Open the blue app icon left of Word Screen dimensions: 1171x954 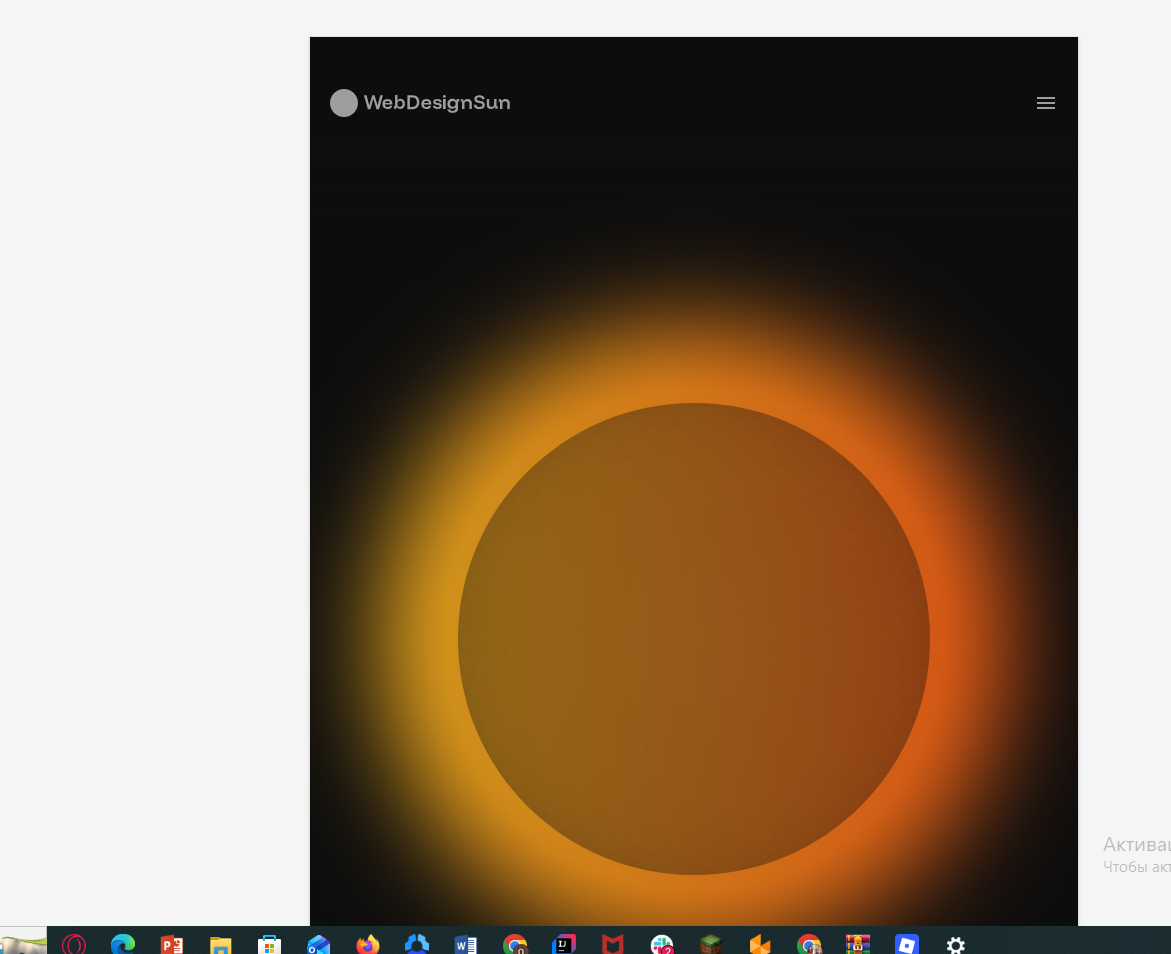point(417,944)
